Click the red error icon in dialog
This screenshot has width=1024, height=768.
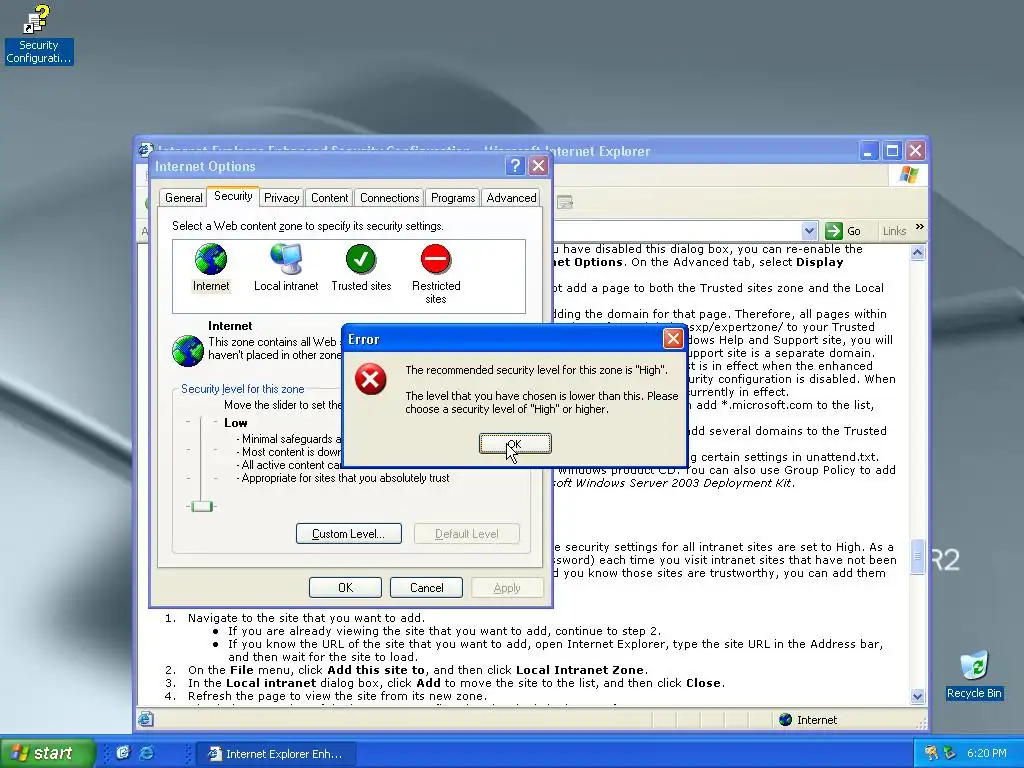370,379
